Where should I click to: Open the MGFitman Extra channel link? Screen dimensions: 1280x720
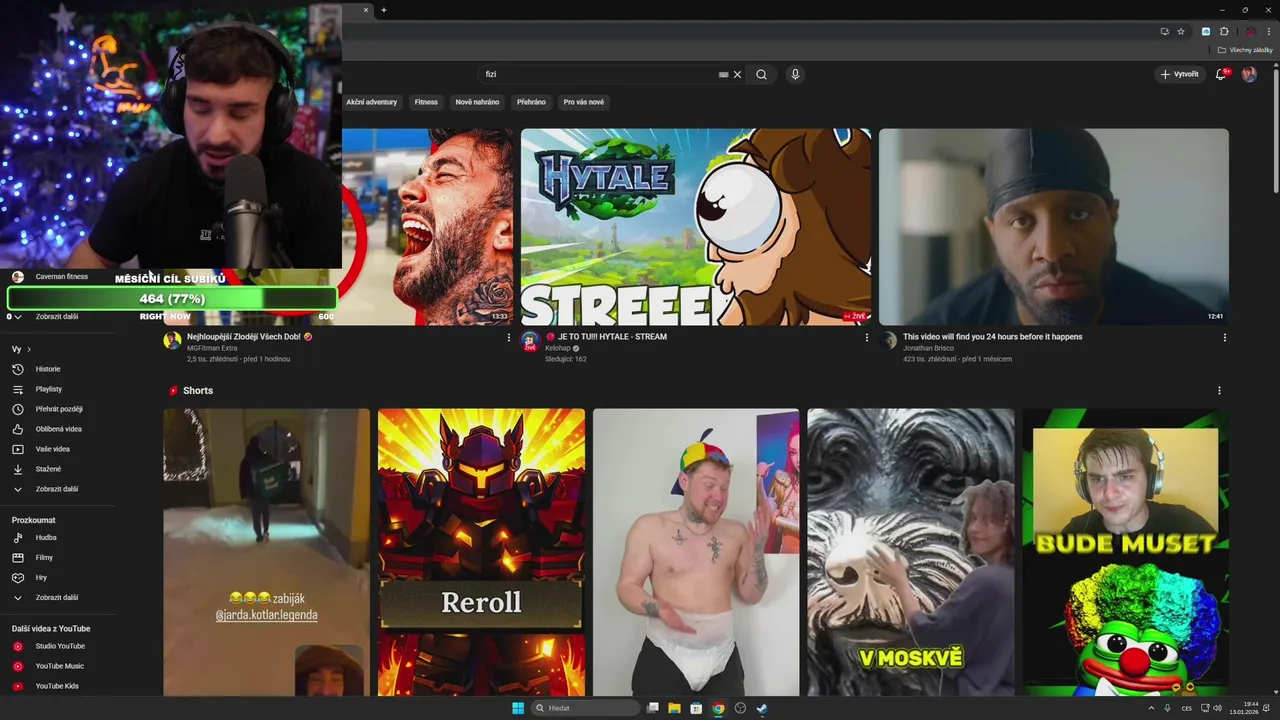pyautogui.click(x=212, y=348)
